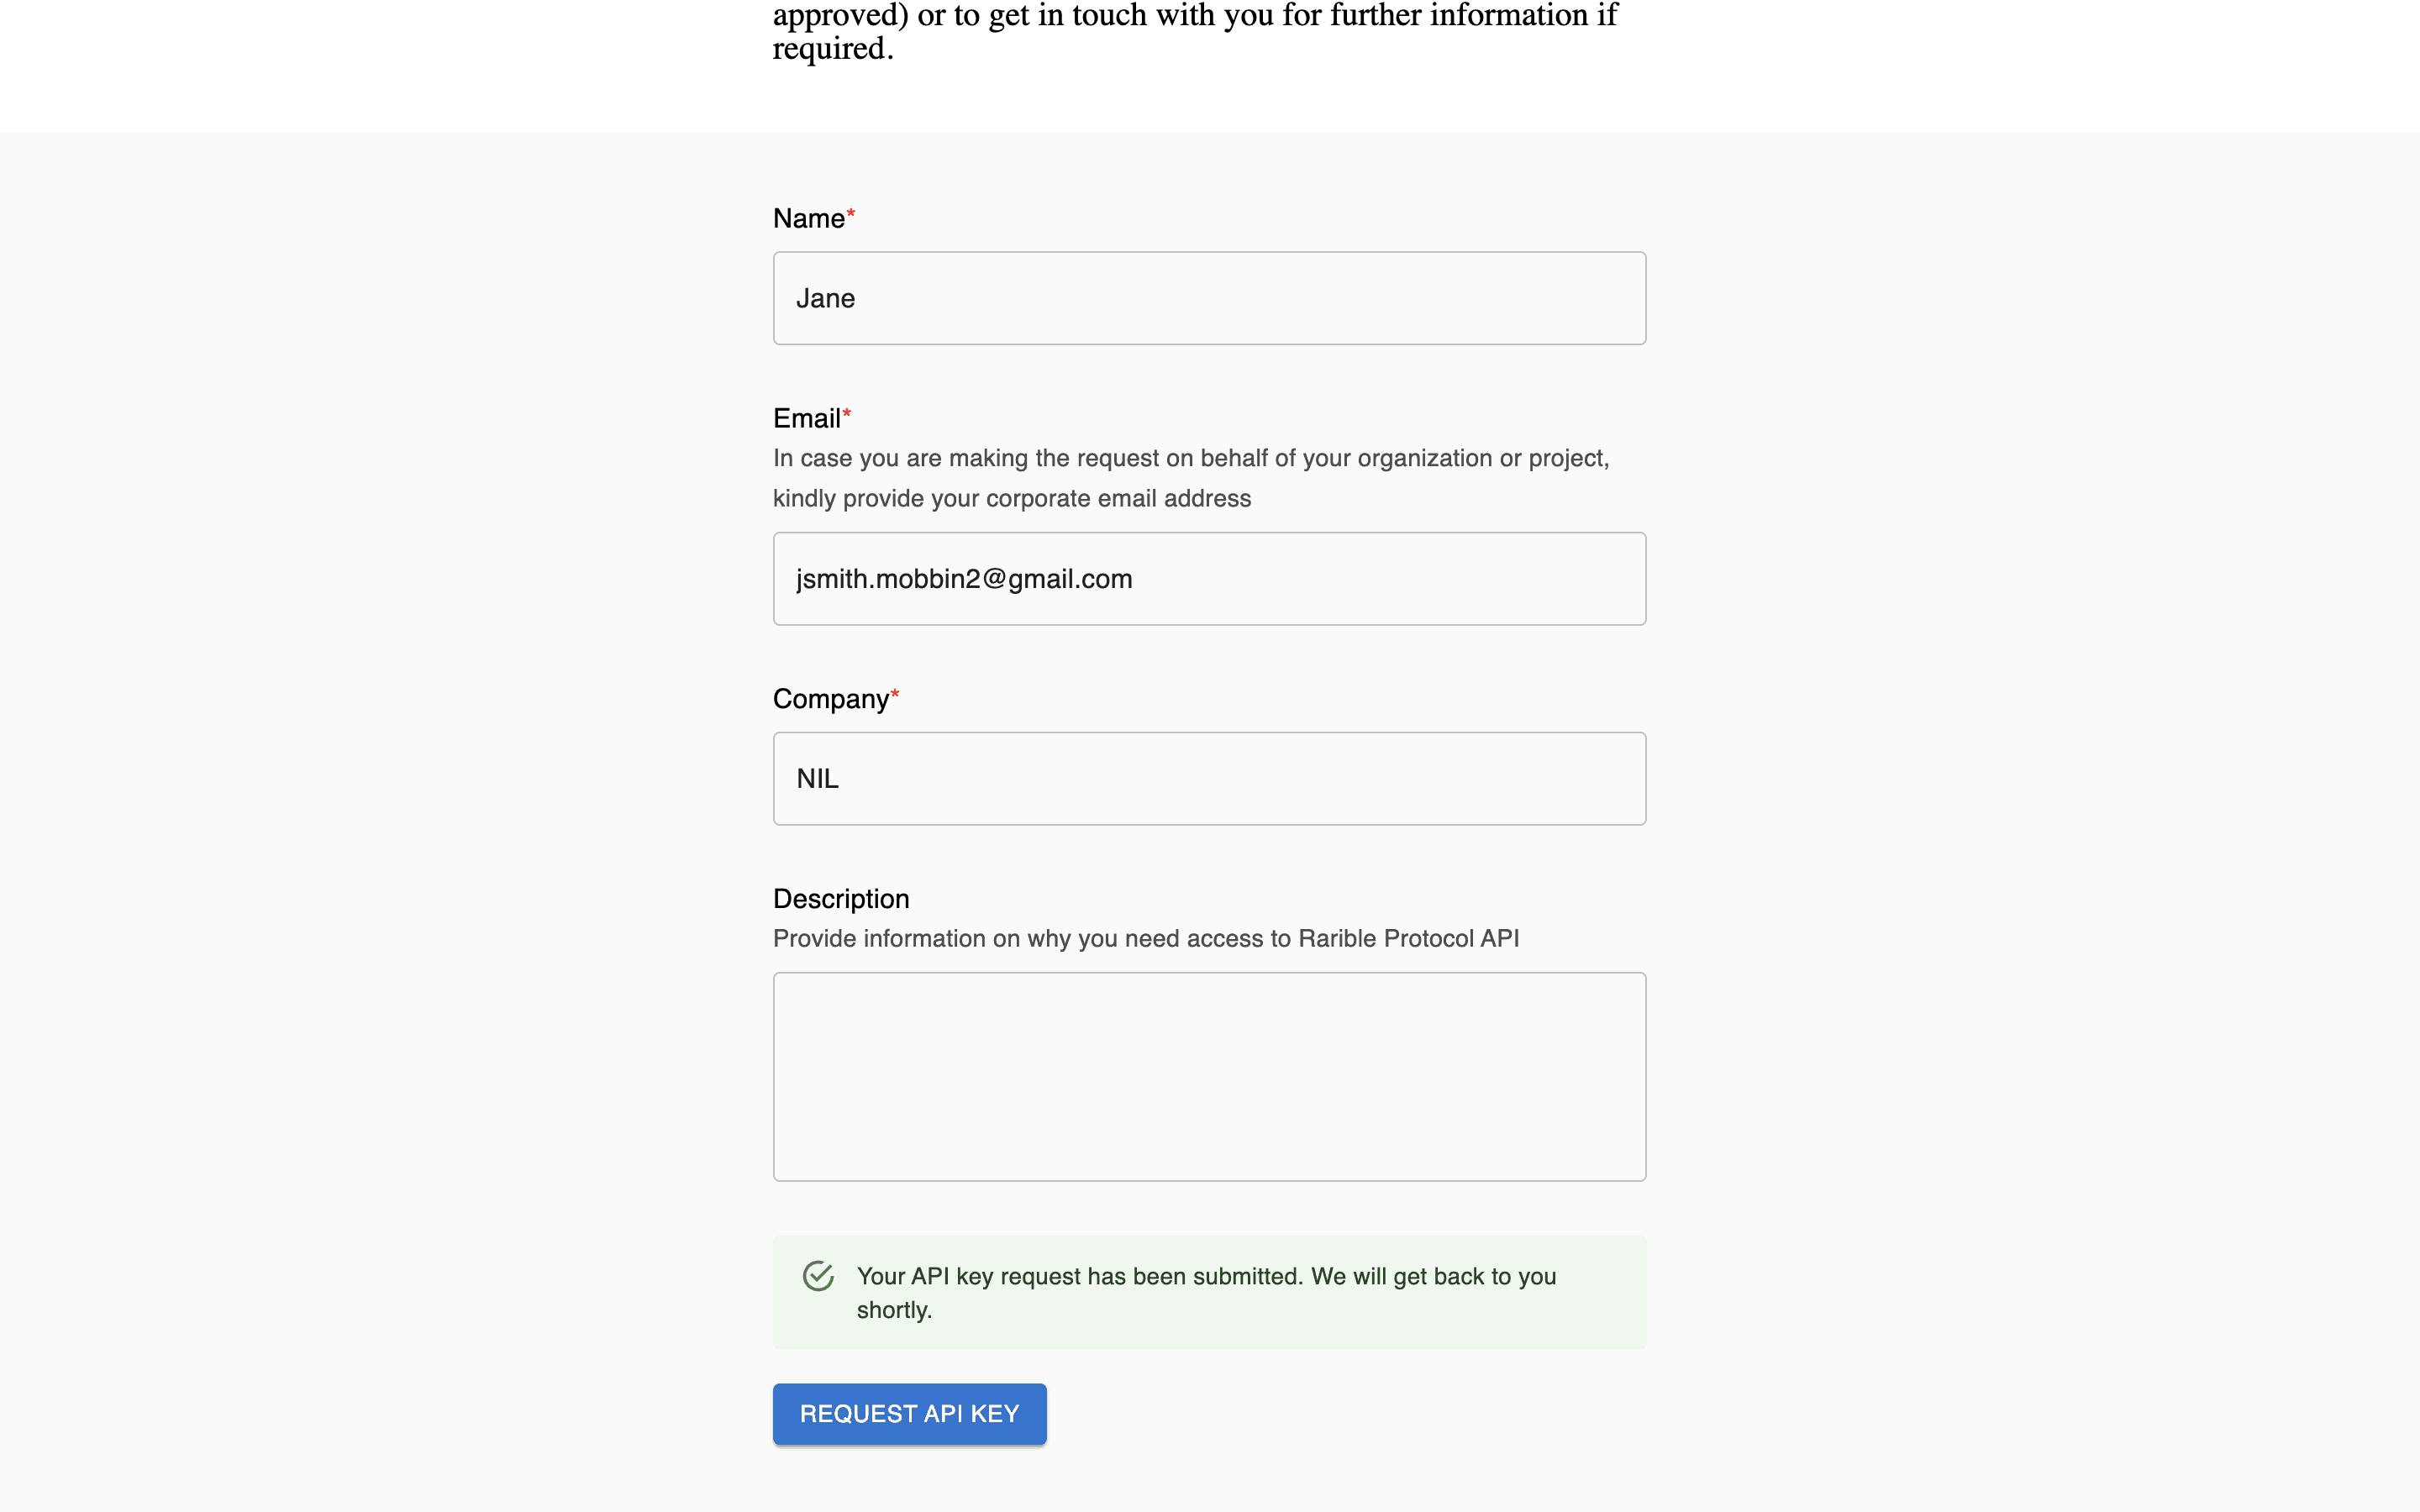Click inside the empty Description text area
This screenshot has height=1512, width=2420.
pos(1209,1076)
